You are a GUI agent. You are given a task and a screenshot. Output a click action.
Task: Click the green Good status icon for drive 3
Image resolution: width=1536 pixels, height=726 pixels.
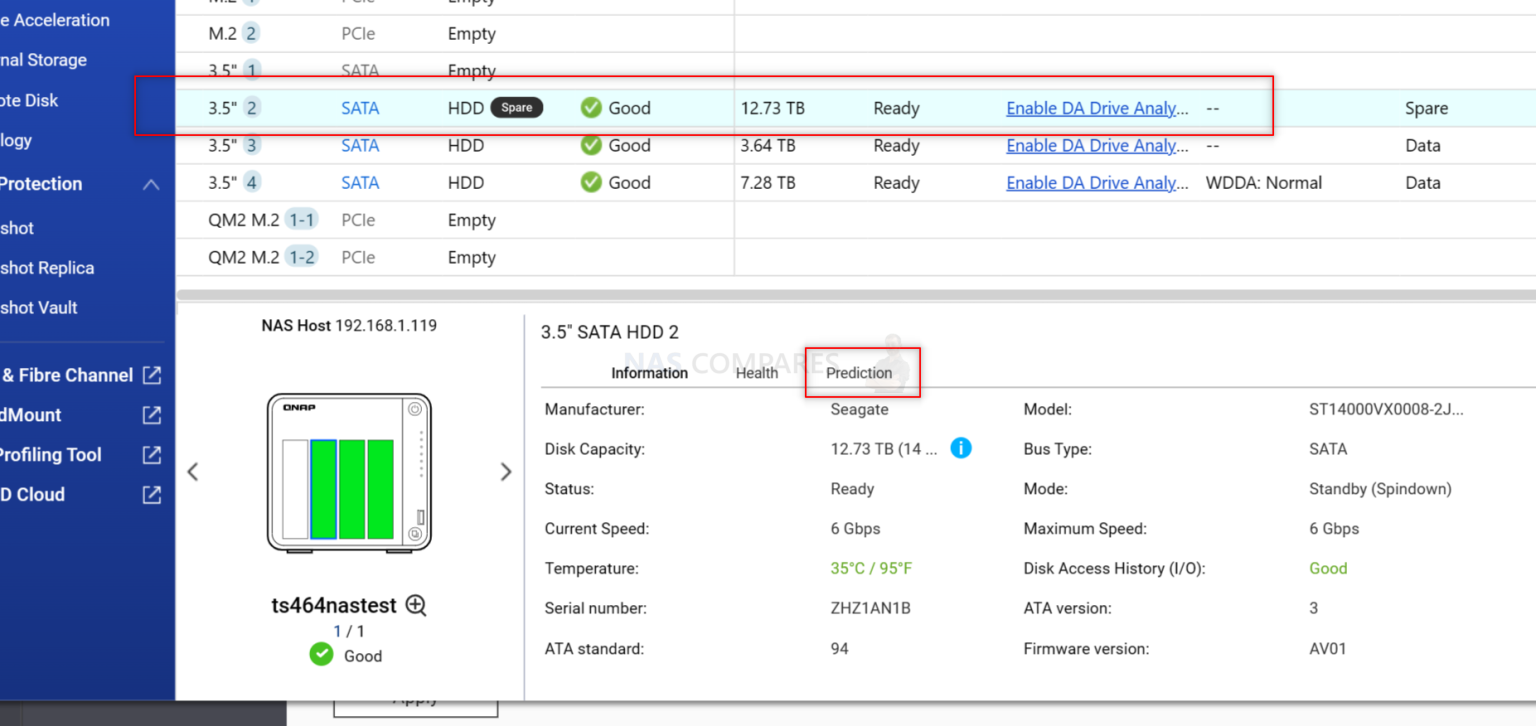[591, 145]
